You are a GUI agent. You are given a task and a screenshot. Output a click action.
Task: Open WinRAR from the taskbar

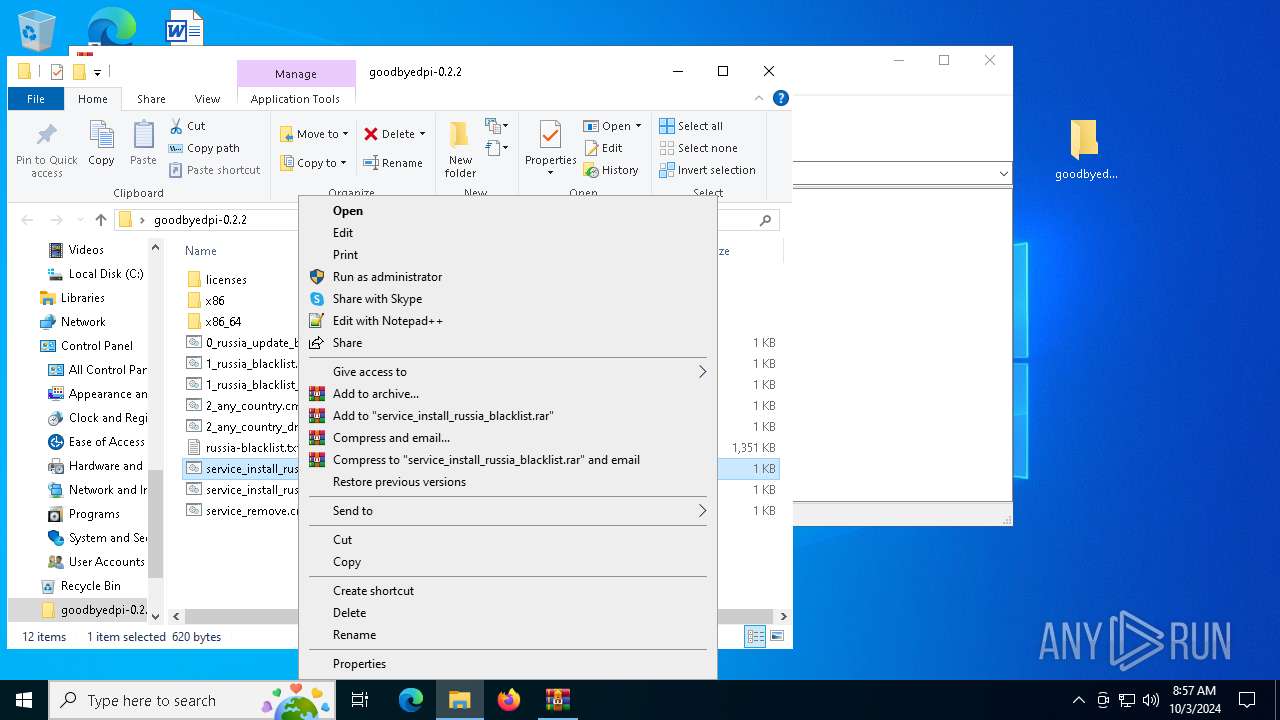(557, 700)
